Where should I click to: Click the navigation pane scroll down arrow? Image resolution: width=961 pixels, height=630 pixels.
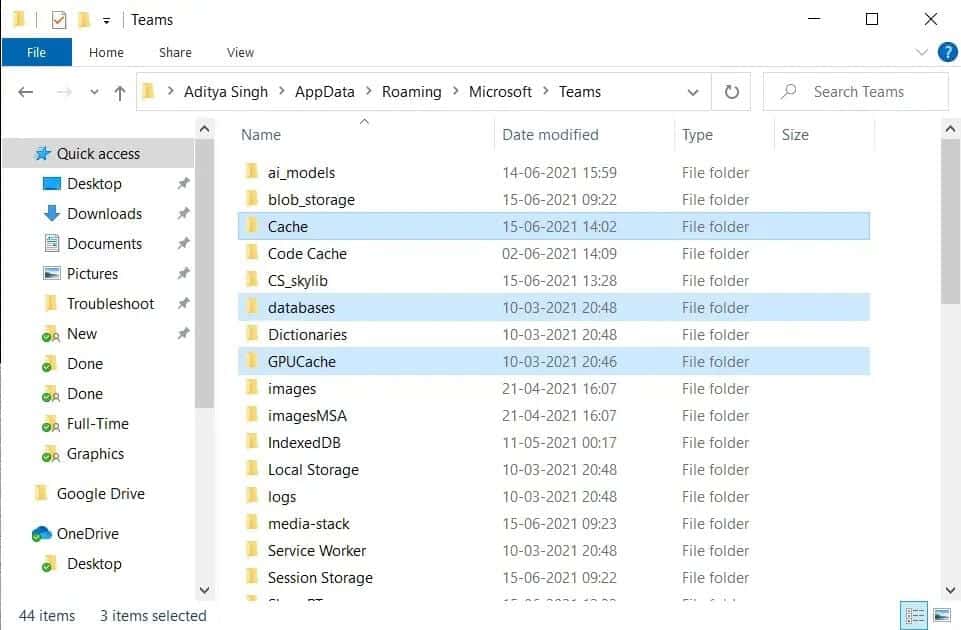tap(205, 590)
